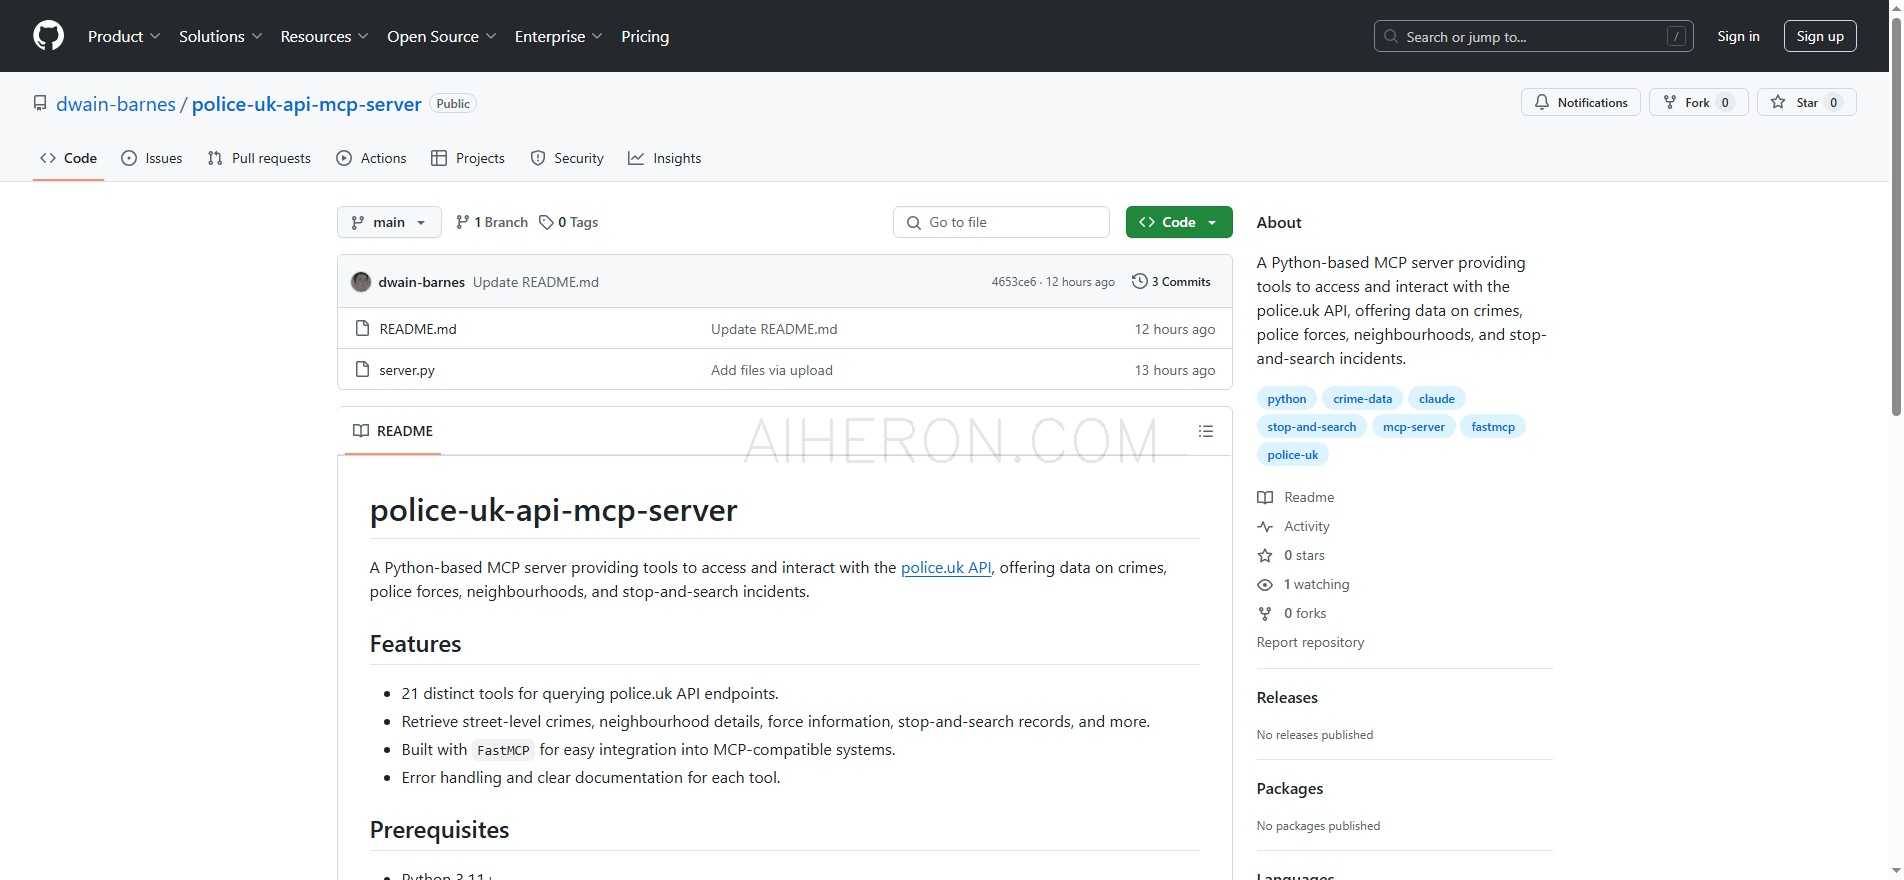
Task: Open the Resources dropdown
Action: click(325, 36)
